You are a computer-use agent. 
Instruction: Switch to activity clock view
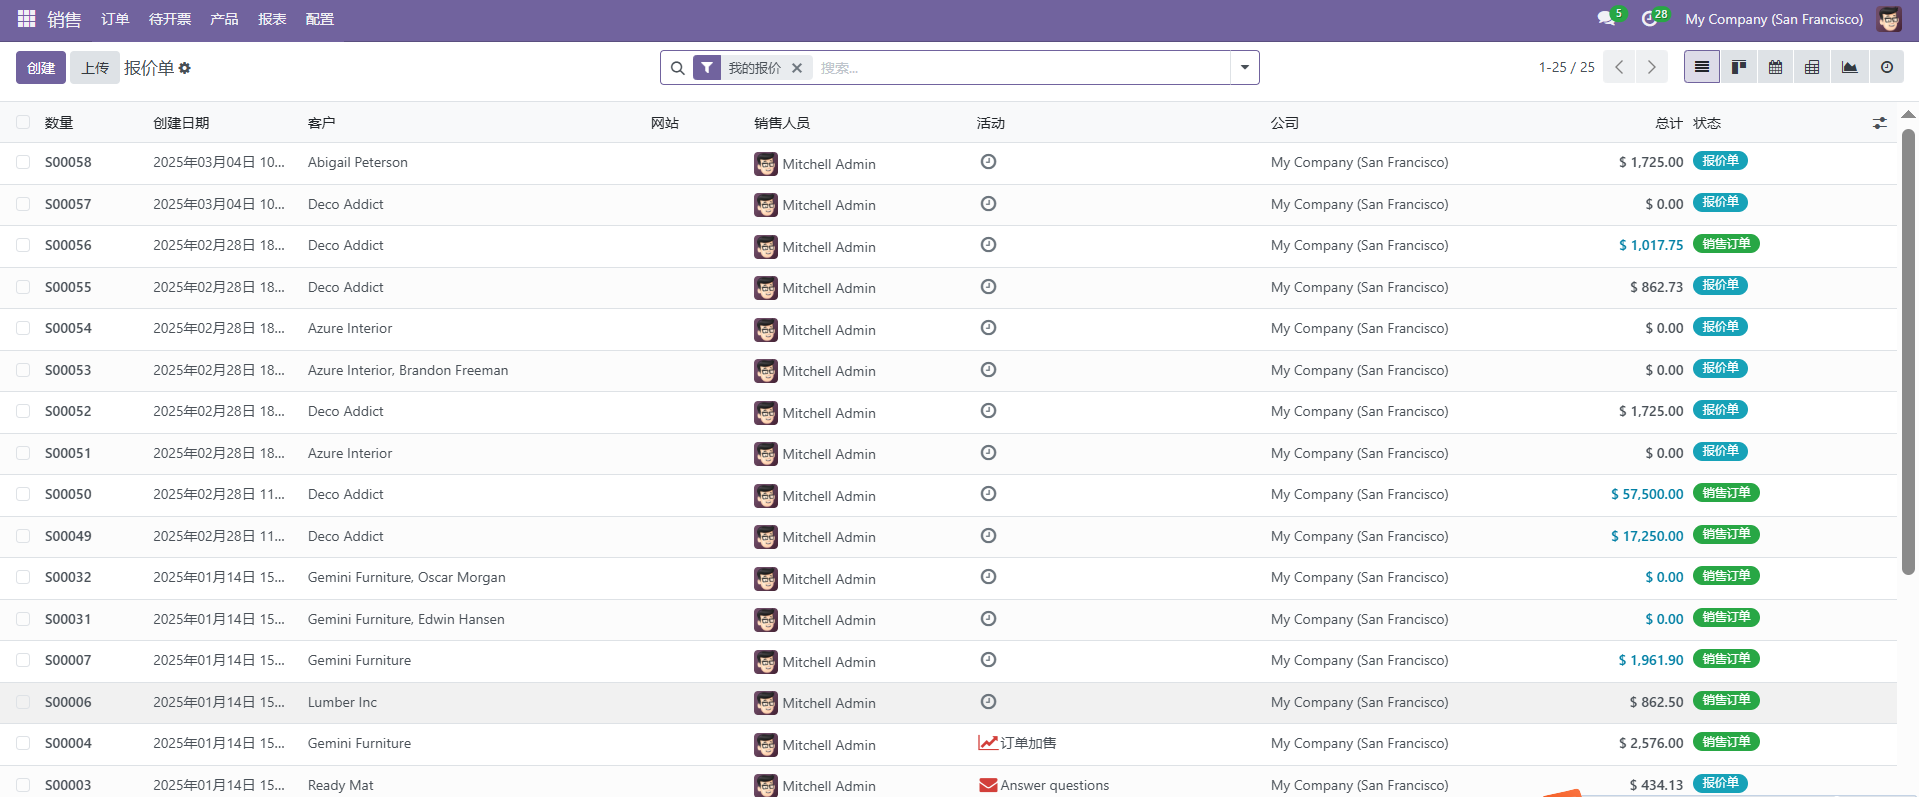click(1886, 68)
